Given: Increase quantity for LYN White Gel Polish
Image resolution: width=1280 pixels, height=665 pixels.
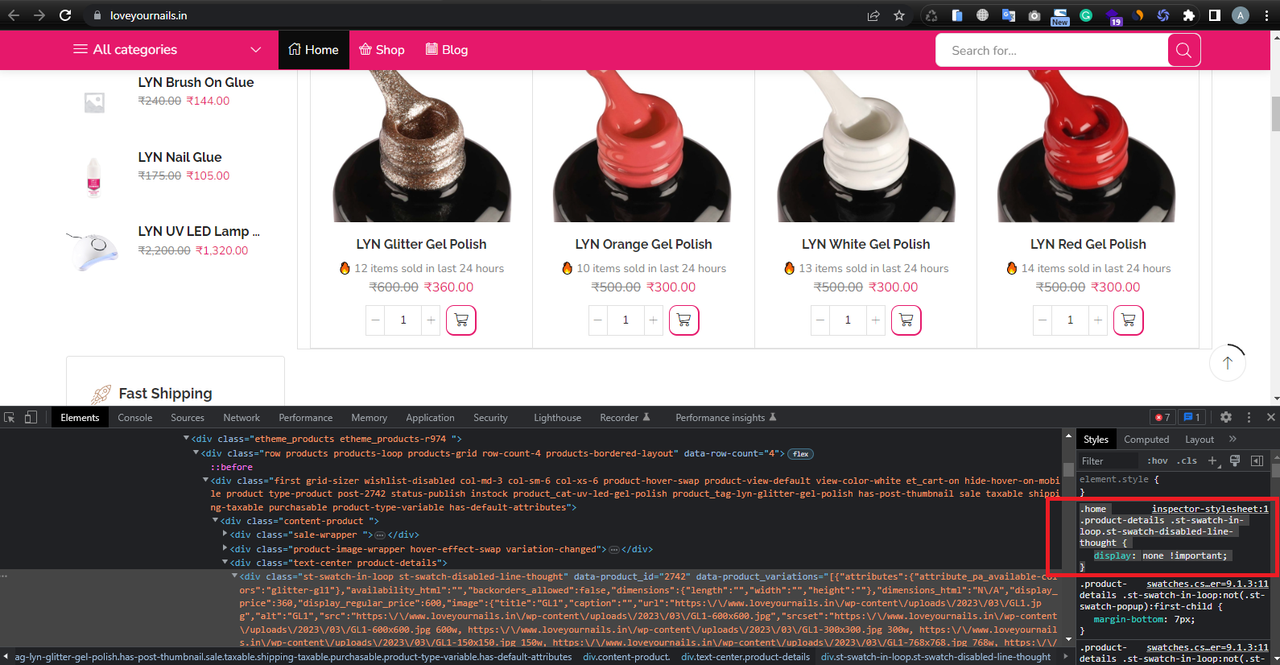Looking at the screenshot, I should pos(876,320).
